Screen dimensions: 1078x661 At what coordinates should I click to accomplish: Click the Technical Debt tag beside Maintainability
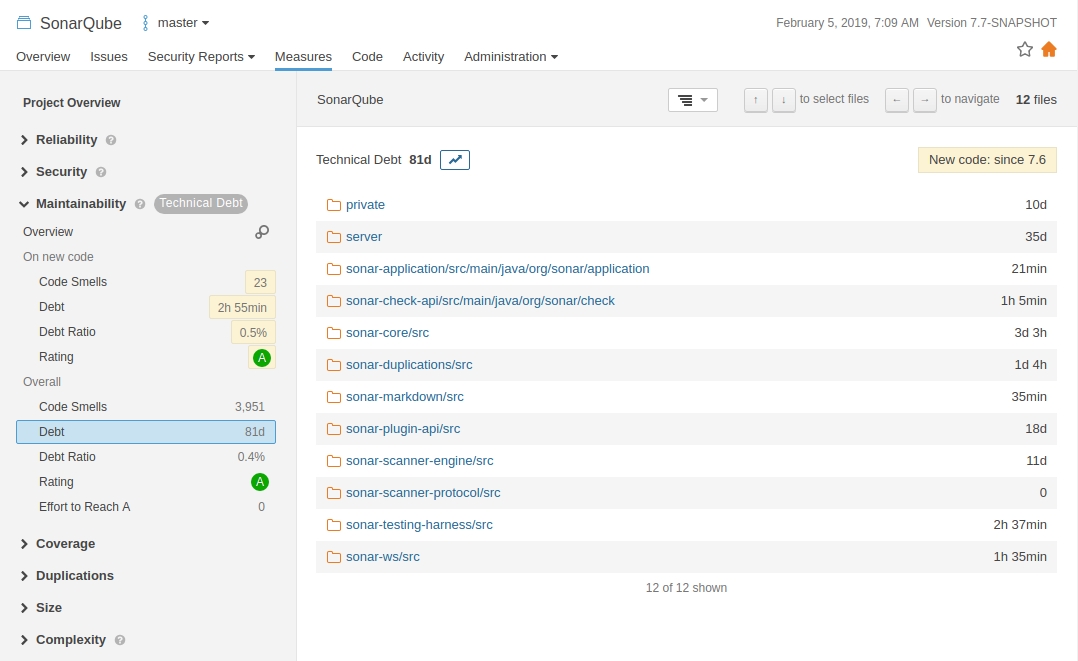click(201, 204)
